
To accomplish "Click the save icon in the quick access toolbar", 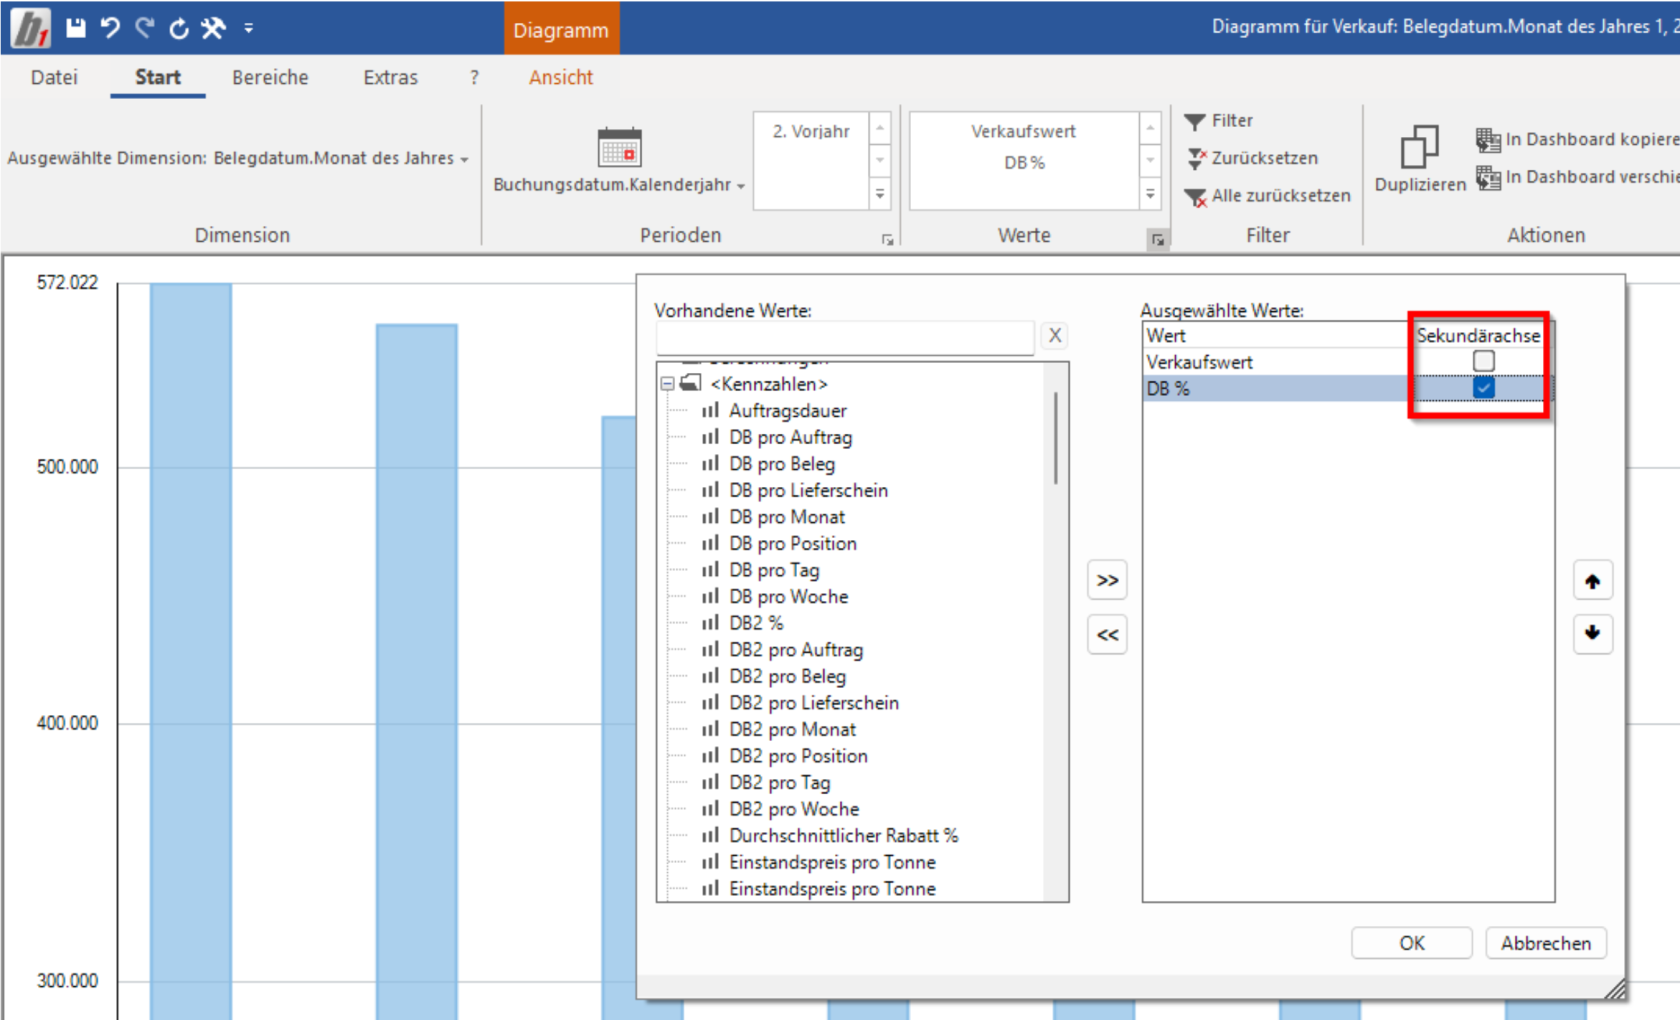I will (76, 28).
